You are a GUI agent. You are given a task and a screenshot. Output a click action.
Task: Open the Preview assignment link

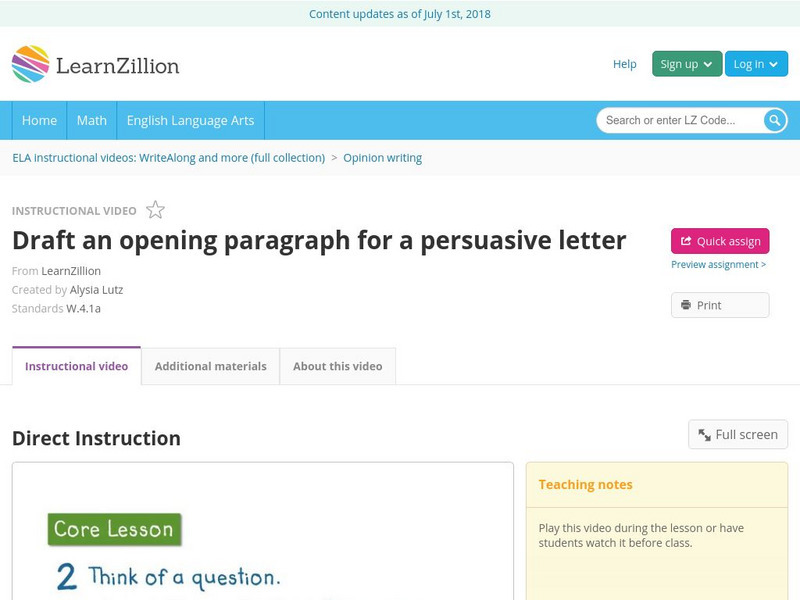[718, 265]
